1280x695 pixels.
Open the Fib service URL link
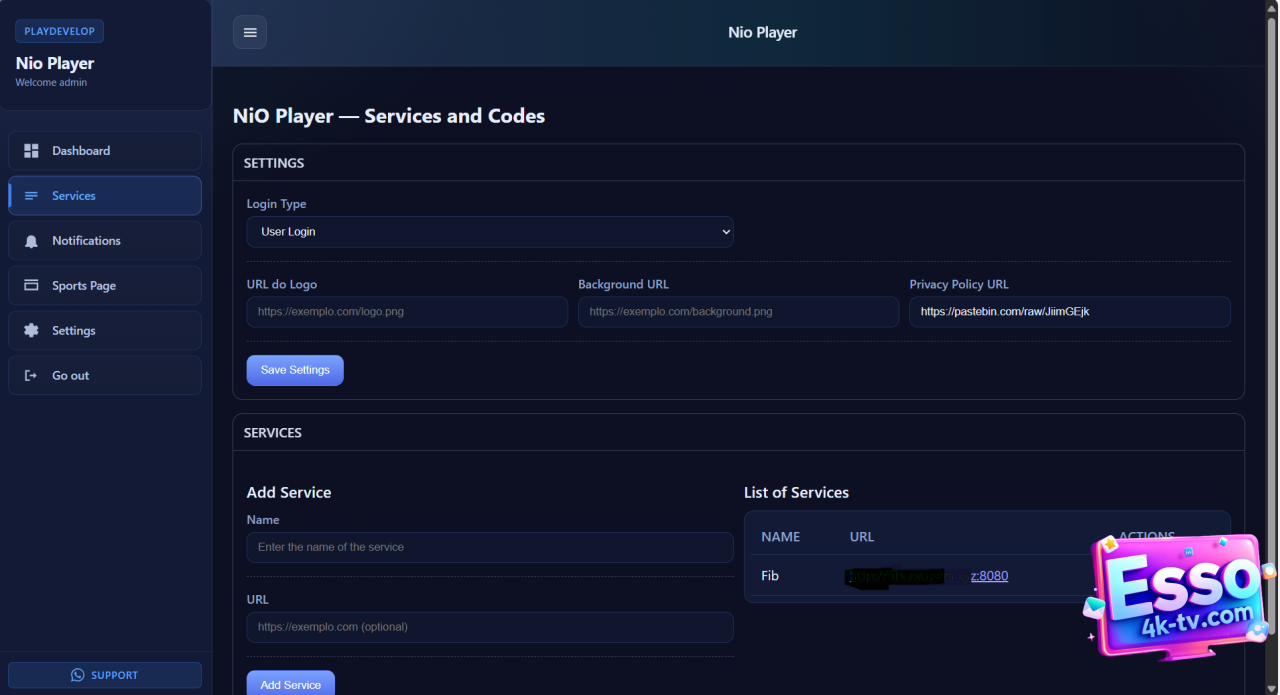click(988, 576)
